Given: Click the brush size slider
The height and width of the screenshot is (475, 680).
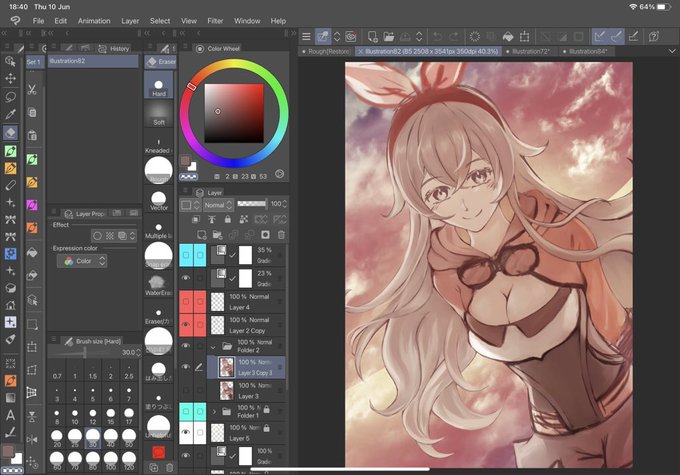Looking at the screenshot, I should point(84,352).
